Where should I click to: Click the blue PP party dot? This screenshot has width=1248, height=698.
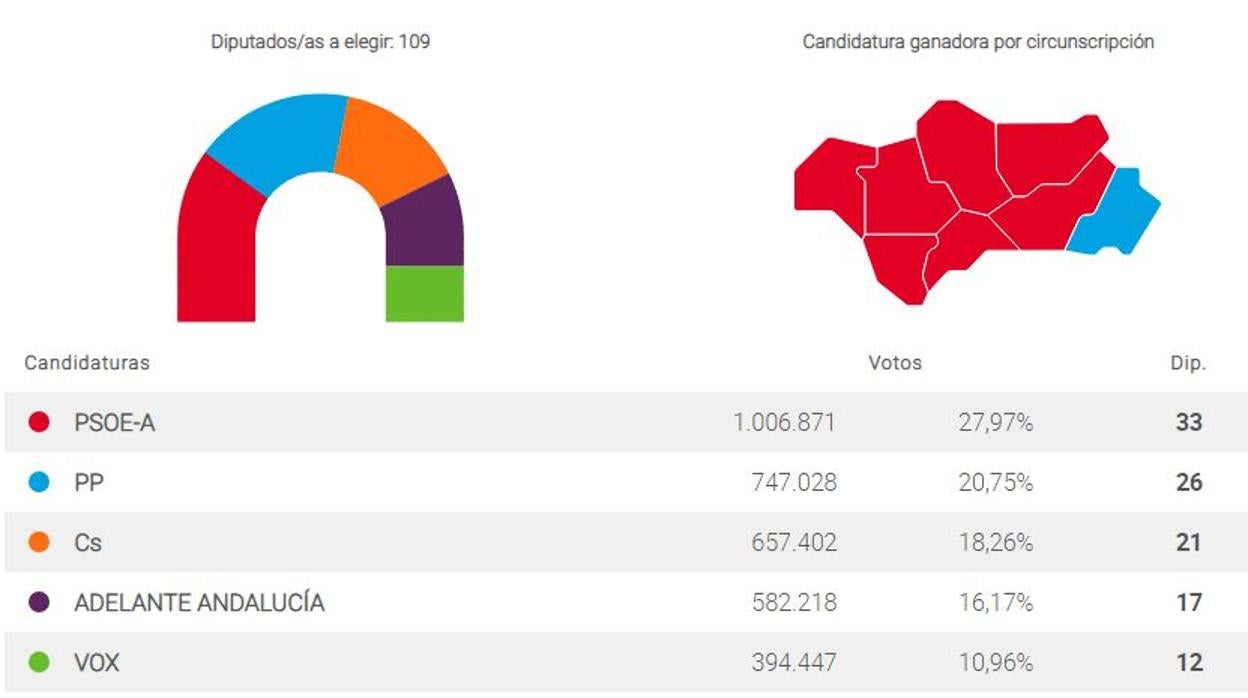point(40,483)
